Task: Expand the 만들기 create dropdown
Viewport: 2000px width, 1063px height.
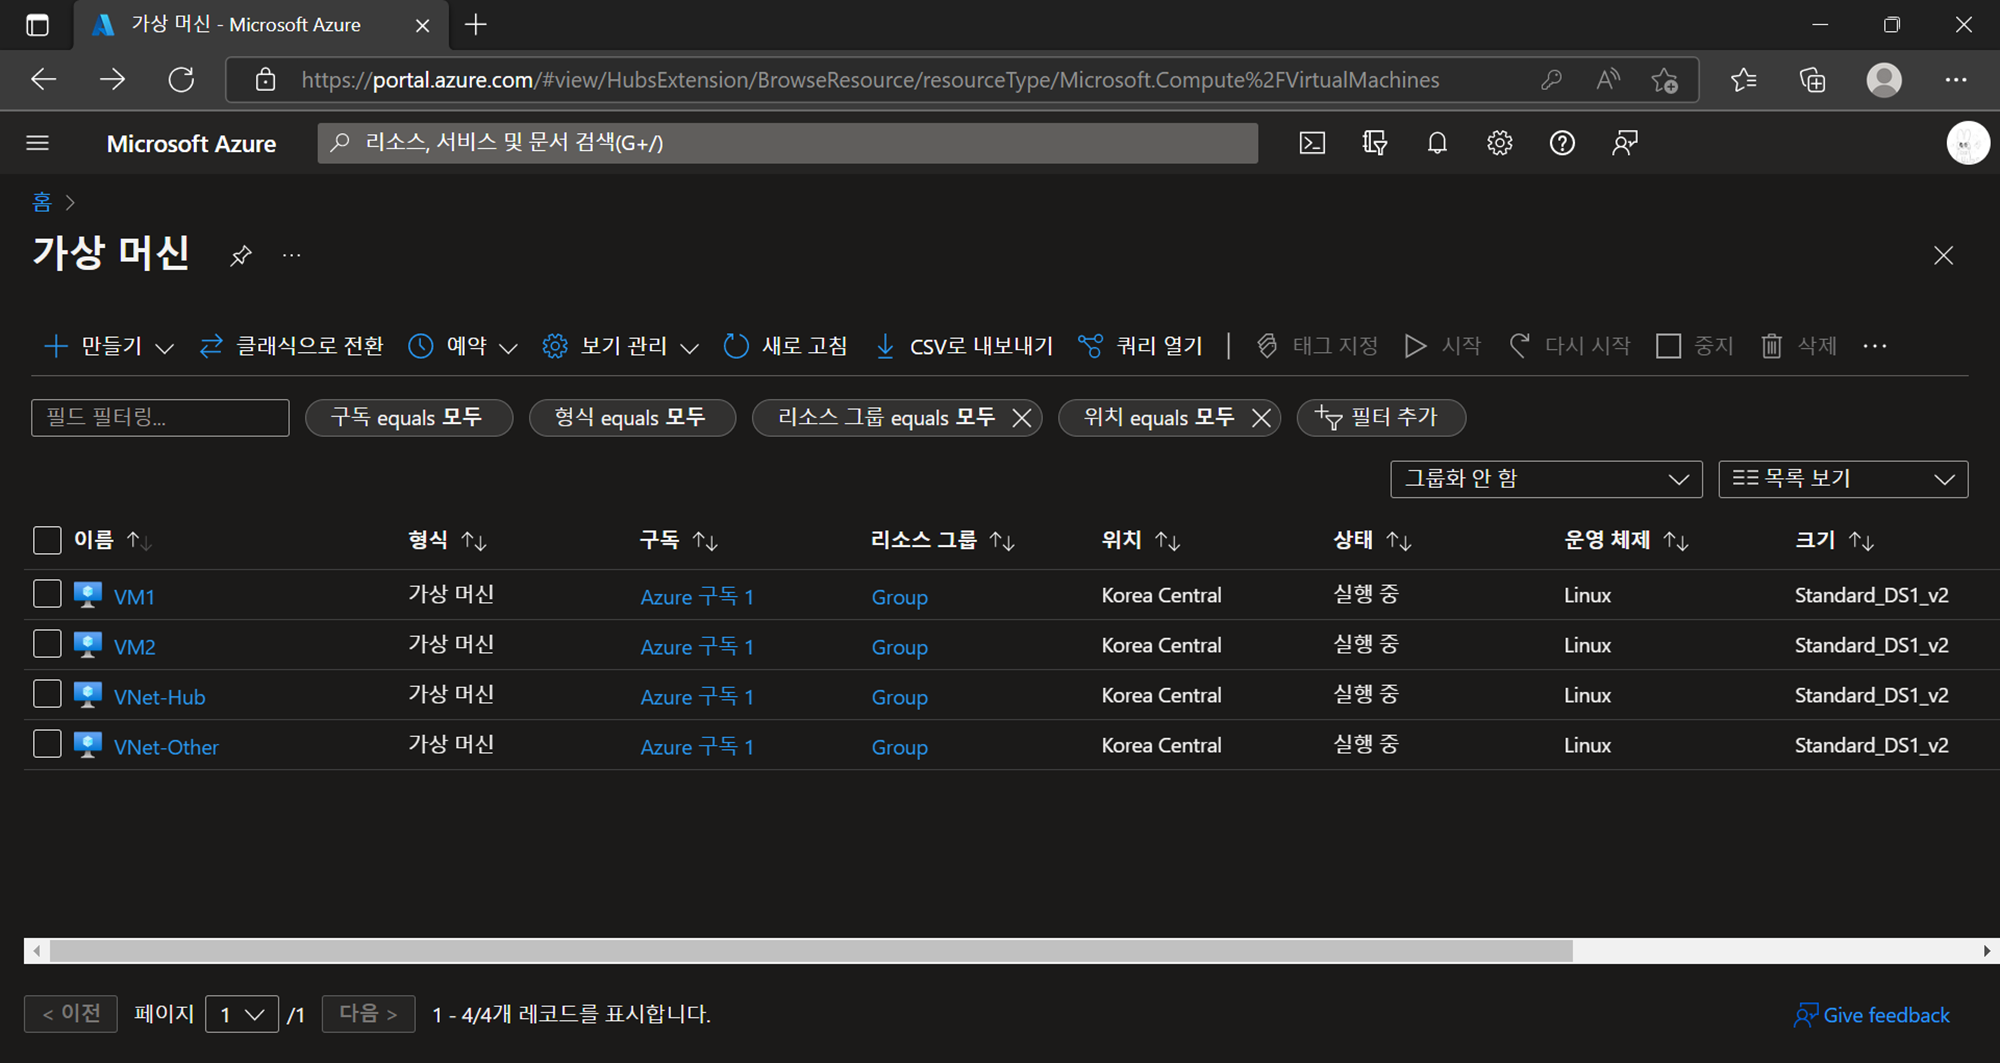Action: (110, 346)
